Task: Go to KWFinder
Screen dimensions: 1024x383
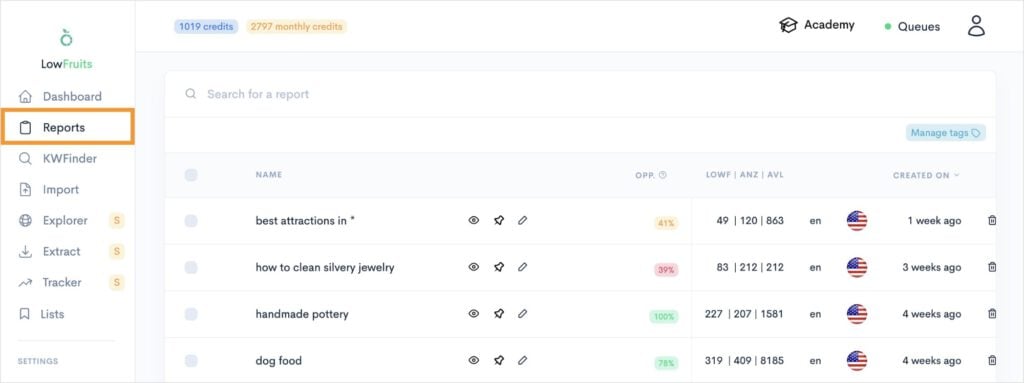Action: [x=70, y=159]
